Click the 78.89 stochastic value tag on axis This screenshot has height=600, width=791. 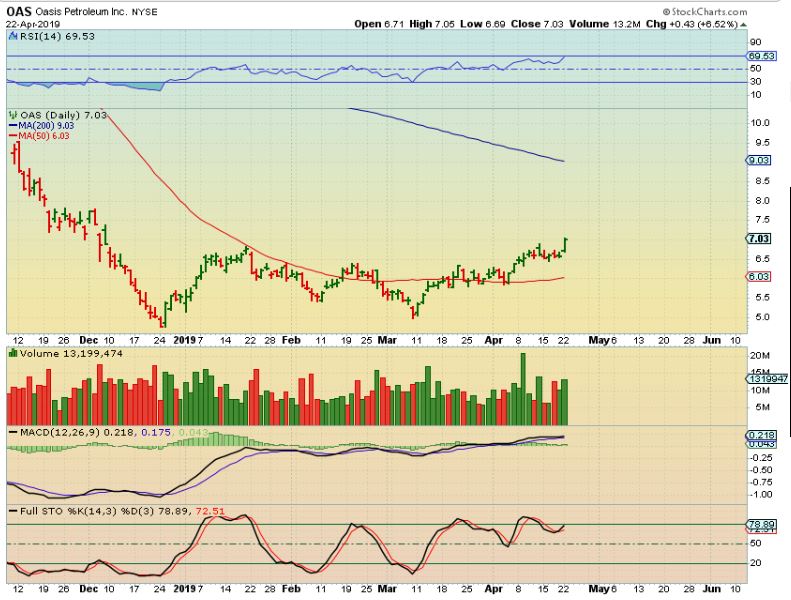tap(761, 525)
